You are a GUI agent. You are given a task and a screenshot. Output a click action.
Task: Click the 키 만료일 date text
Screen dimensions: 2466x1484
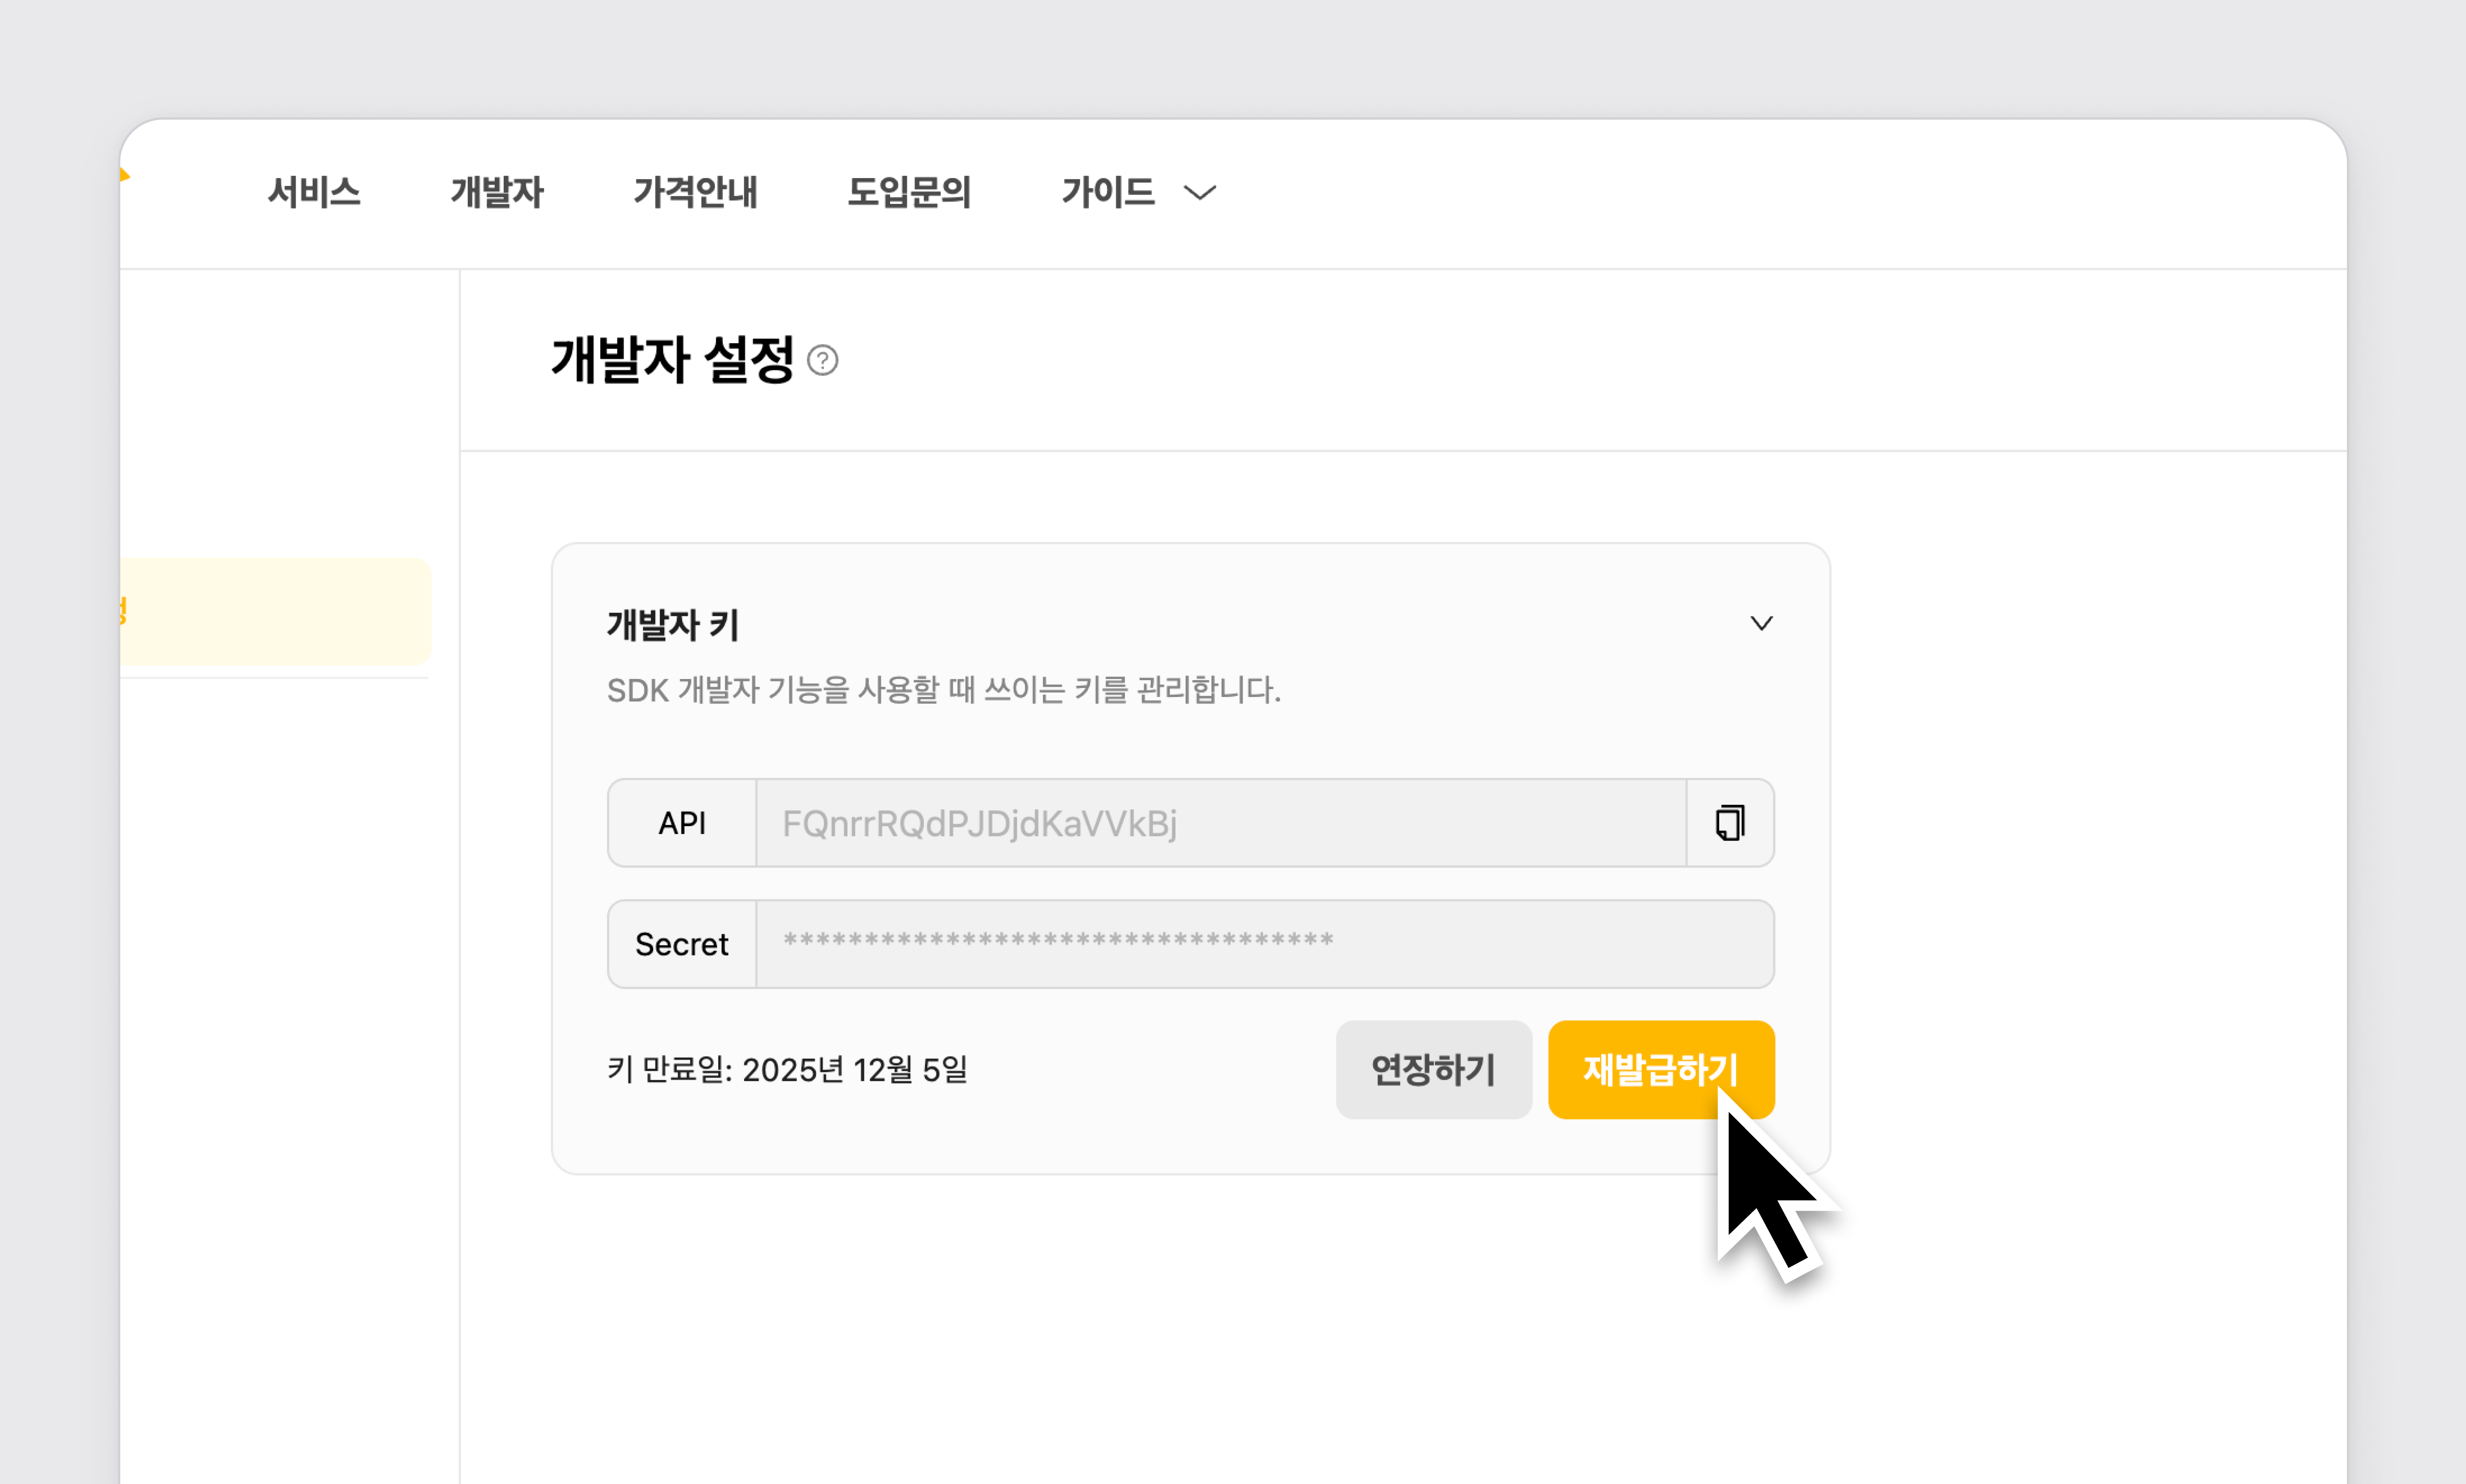[787, 1069]
